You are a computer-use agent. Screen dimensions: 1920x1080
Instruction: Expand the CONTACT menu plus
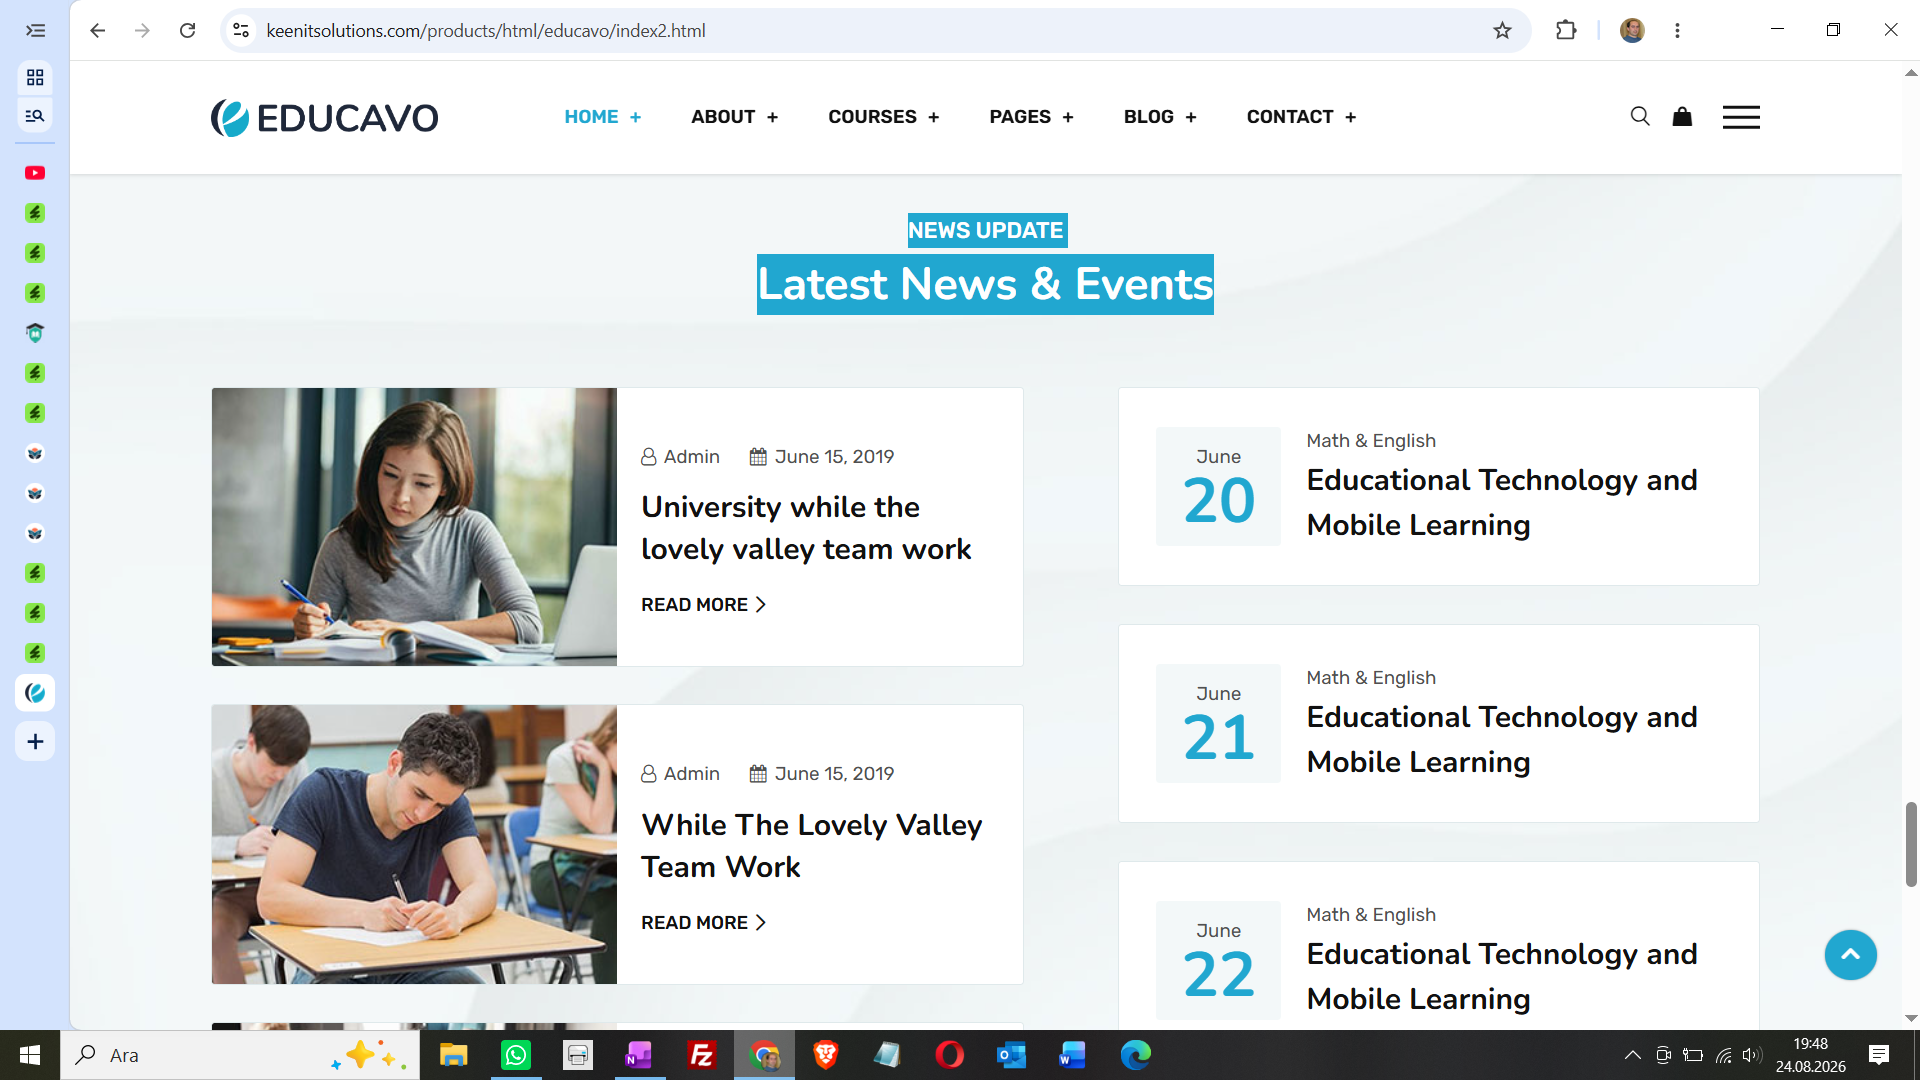[1350, 117]
